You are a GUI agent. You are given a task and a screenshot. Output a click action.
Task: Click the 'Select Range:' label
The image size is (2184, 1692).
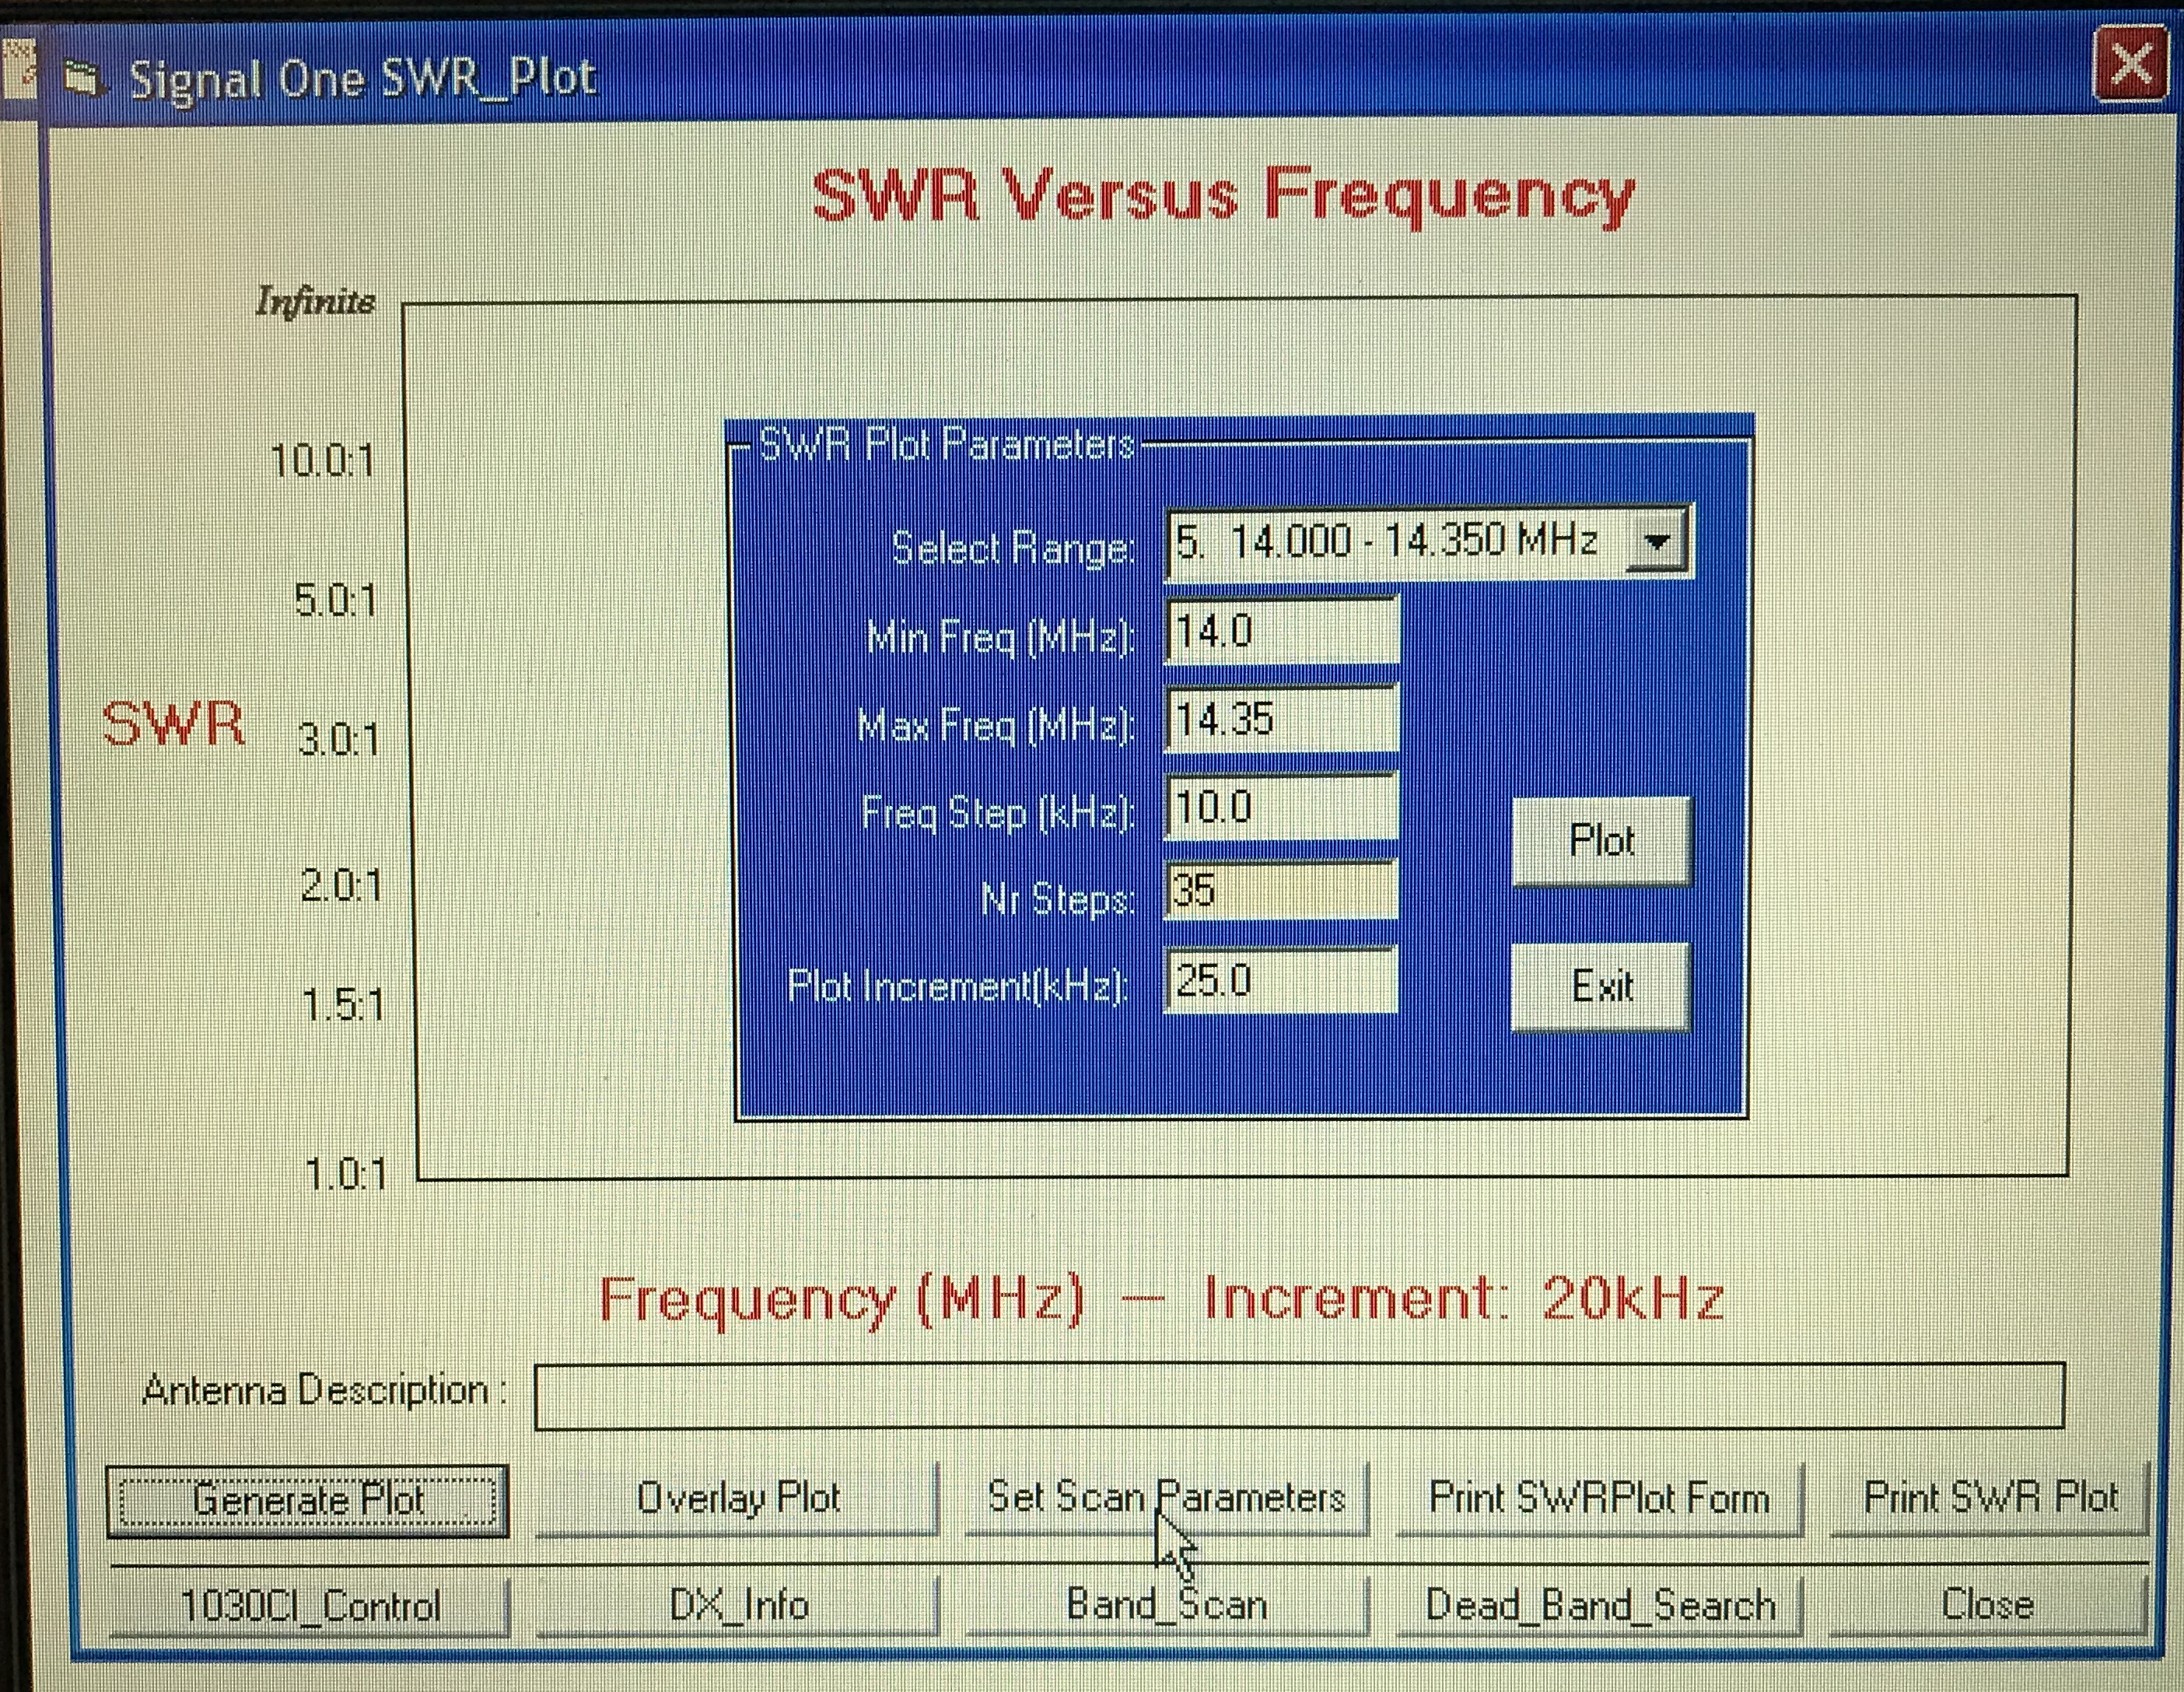pyautogui.click(x=1013, y=548)
